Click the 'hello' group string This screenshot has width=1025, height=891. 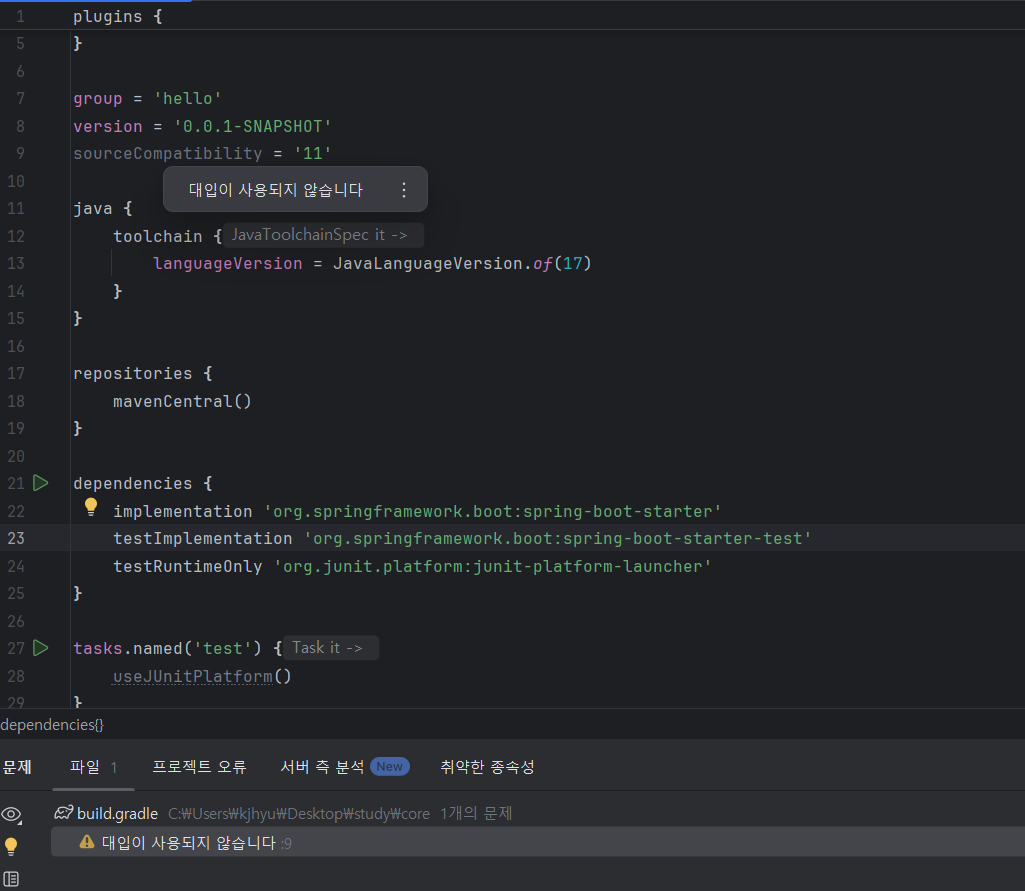[x=188, y=99]
